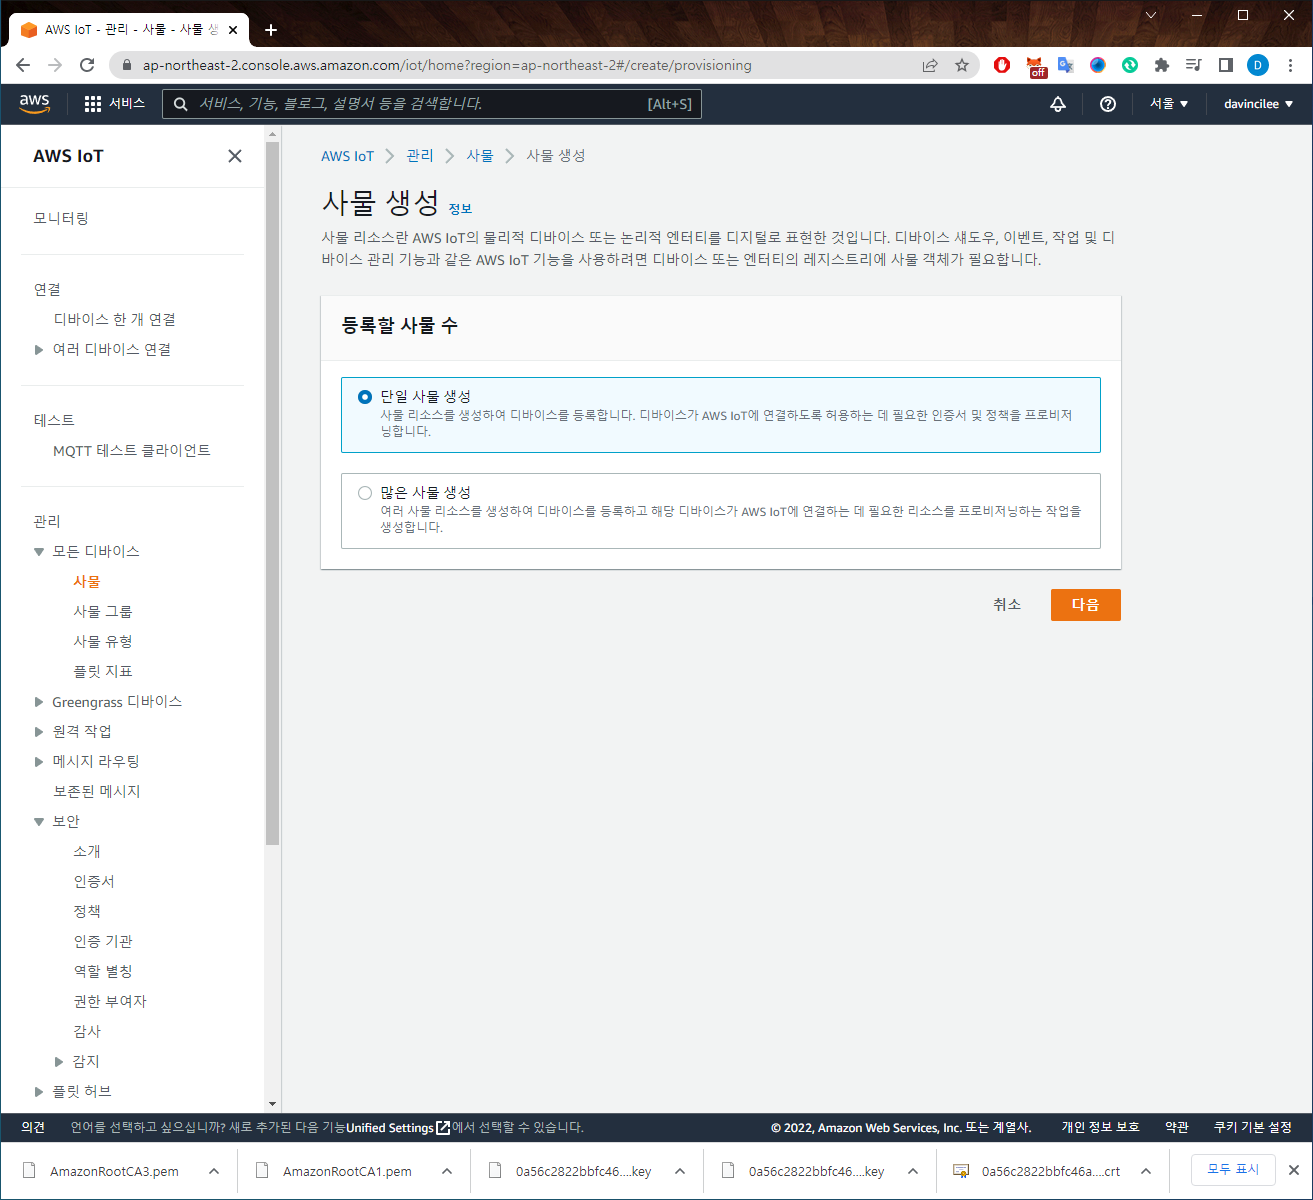The width and height of the screenshot is (1313, 1200).
Task: Open 모니터링 in the sidebar
Action: (x=61, y=218)
